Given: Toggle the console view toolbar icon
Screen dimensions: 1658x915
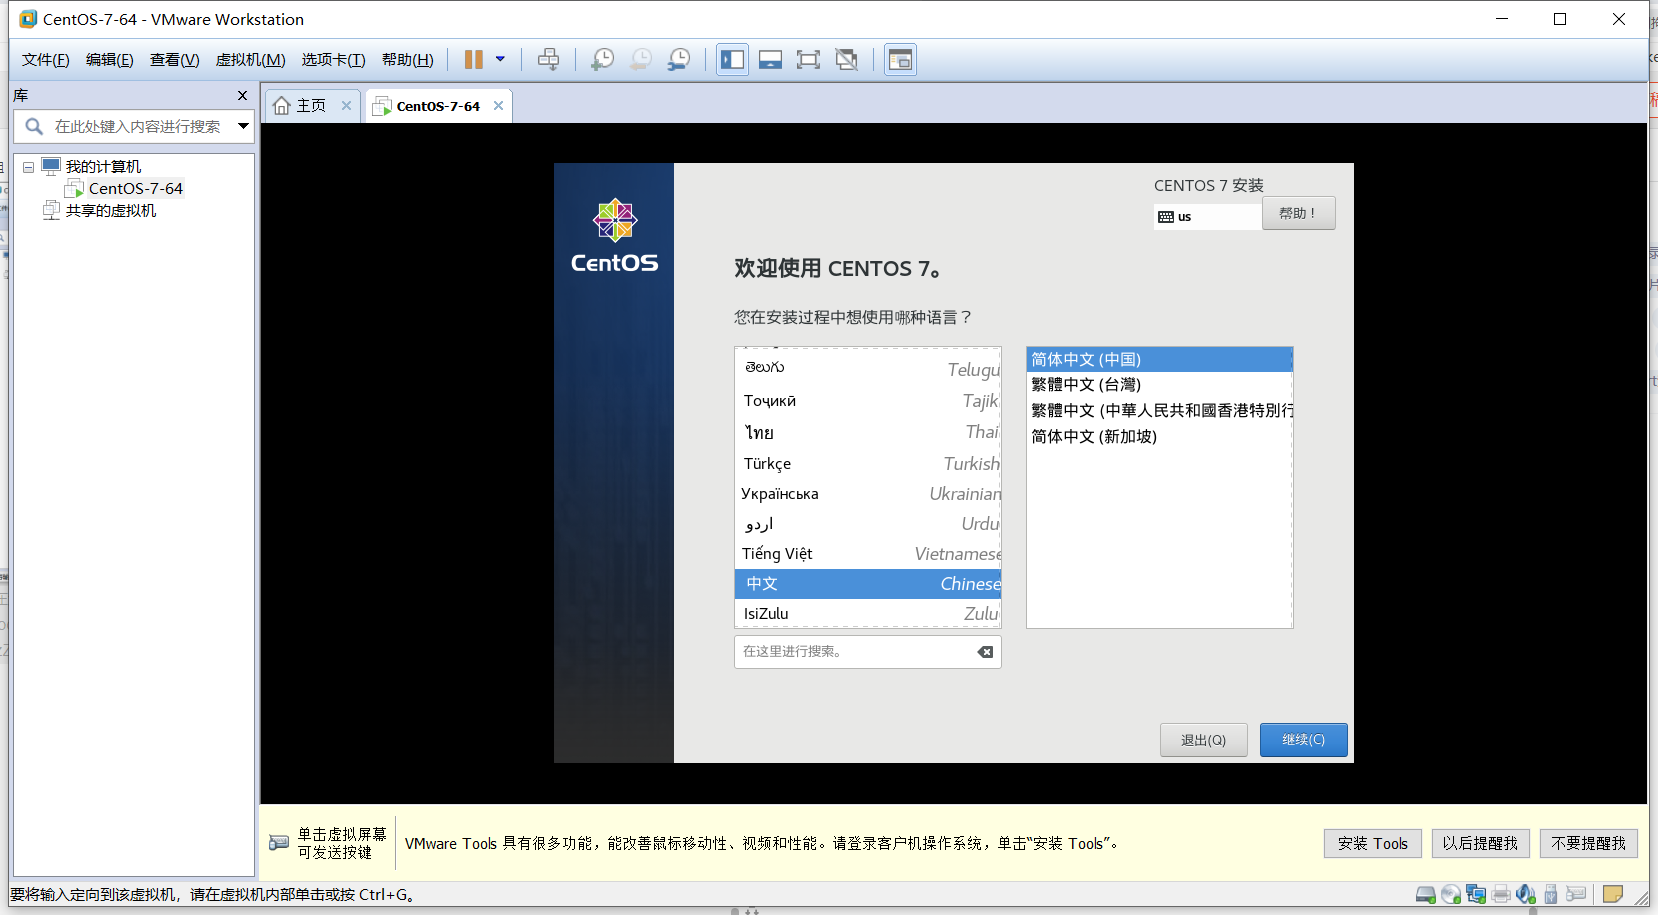Looking at the screenshot, I should (x=900, y=60).
